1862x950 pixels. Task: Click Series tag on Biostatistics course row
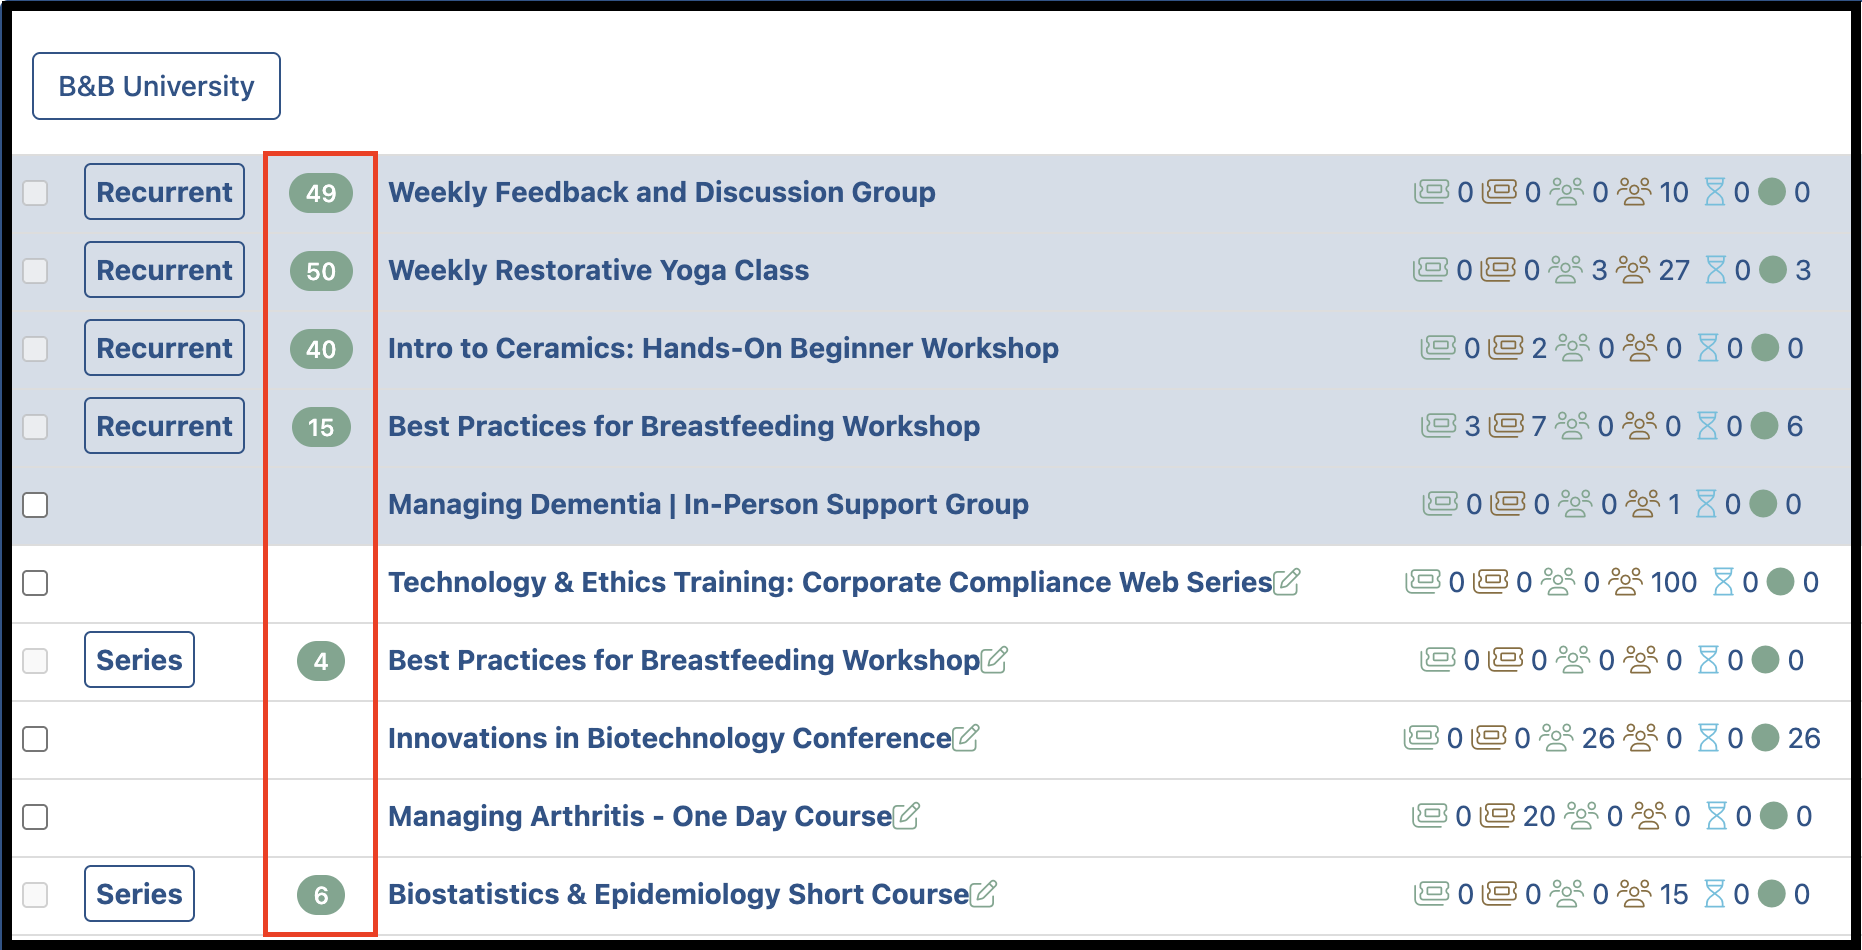click(139, 894)
